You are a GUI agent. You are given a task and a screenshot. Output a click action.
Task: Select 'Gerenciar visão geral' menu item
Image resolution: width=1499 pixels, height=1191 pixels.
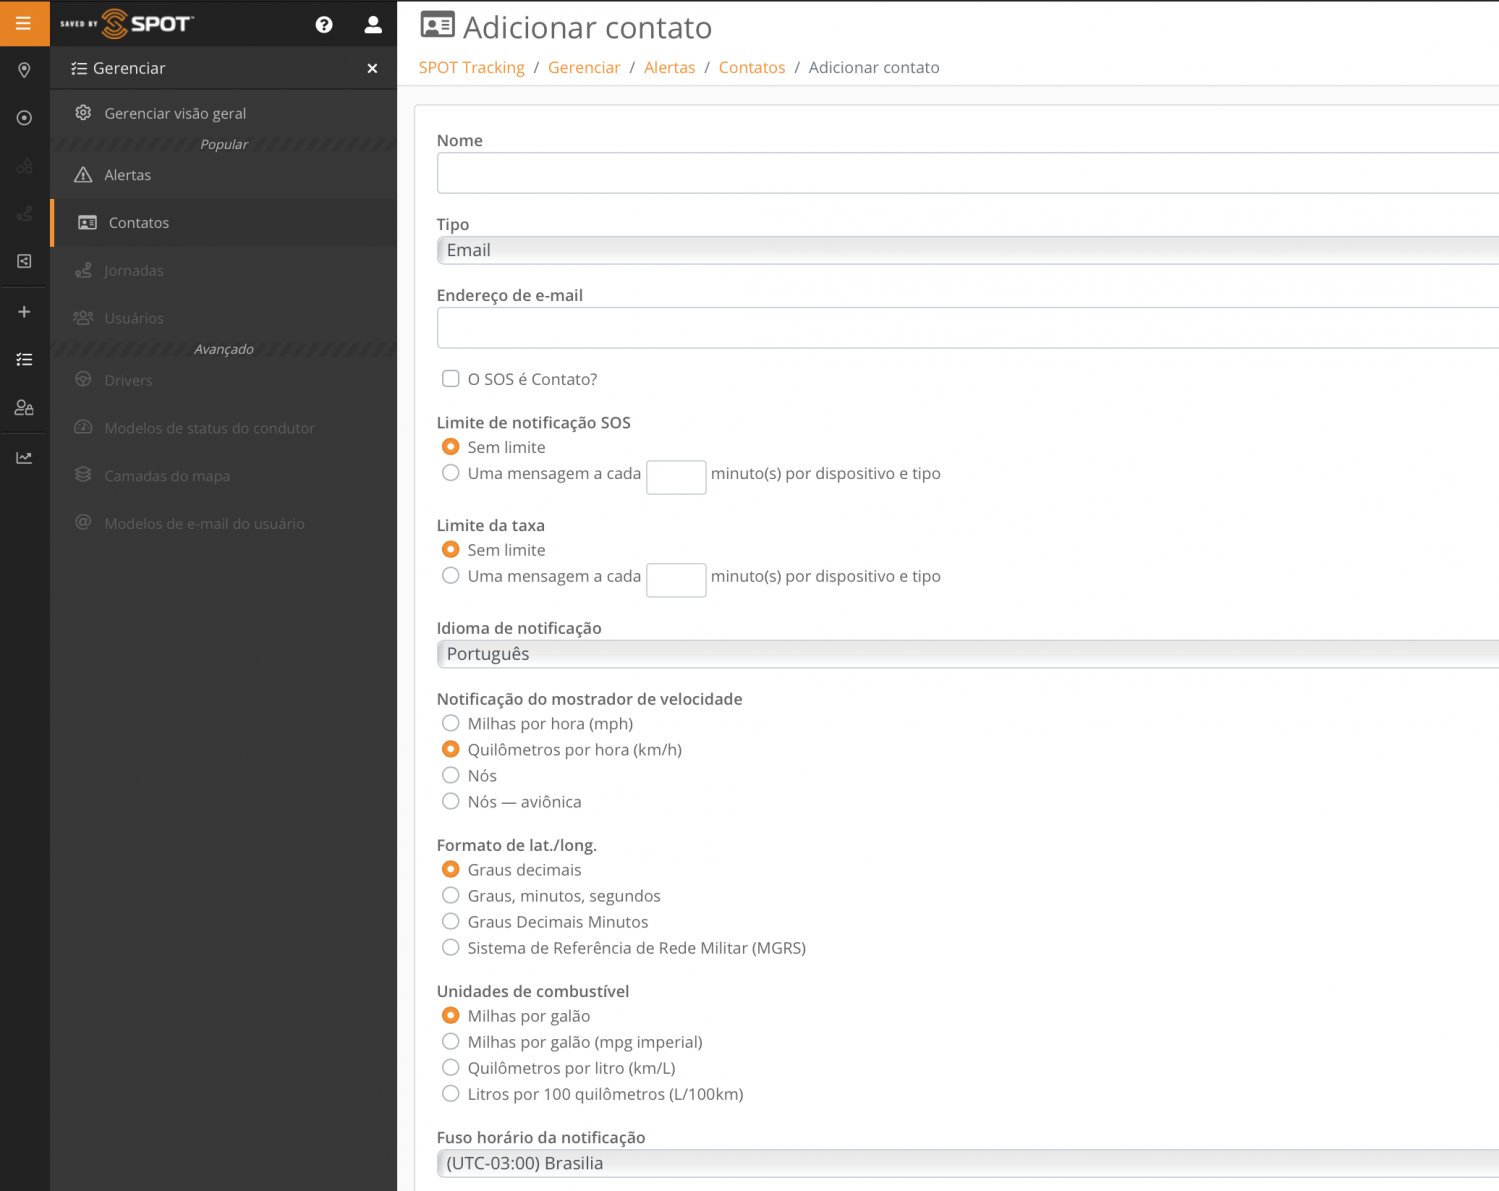[x=175, y=114]
